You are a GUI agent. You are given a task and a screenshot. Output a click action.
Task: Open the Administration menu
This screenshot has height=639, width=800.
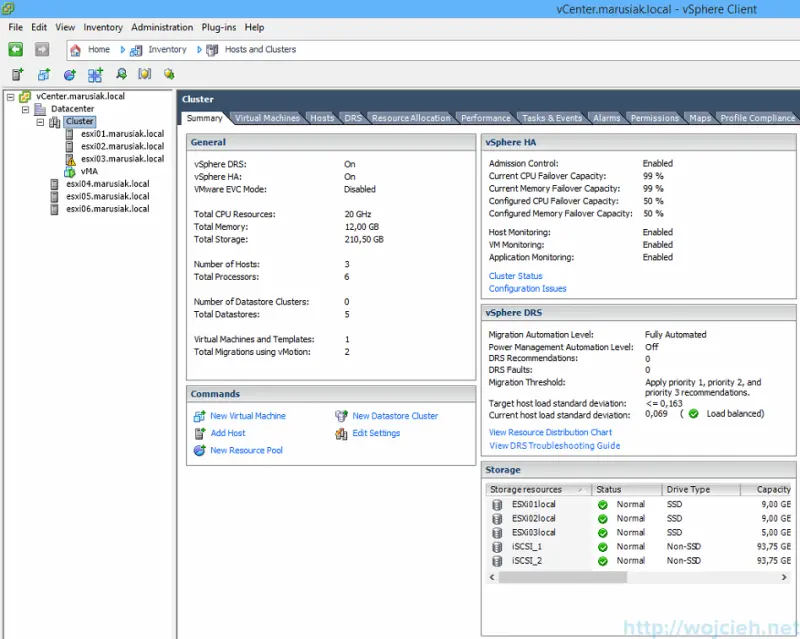click(x=162, y=27)
